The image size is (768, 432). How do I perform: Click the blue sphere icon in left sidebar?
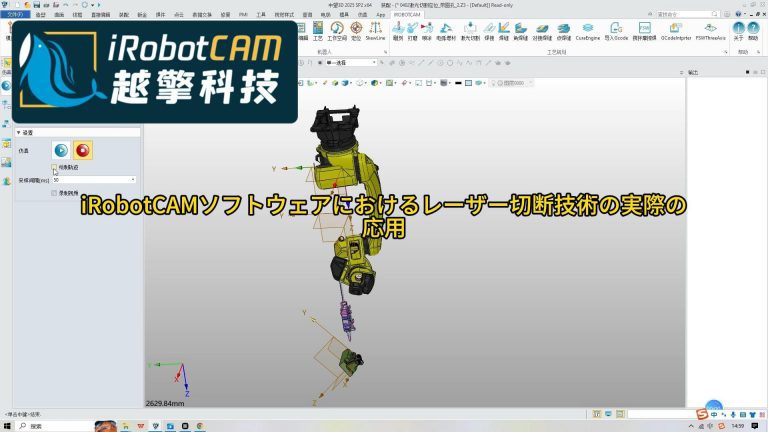tap(6, 86)
